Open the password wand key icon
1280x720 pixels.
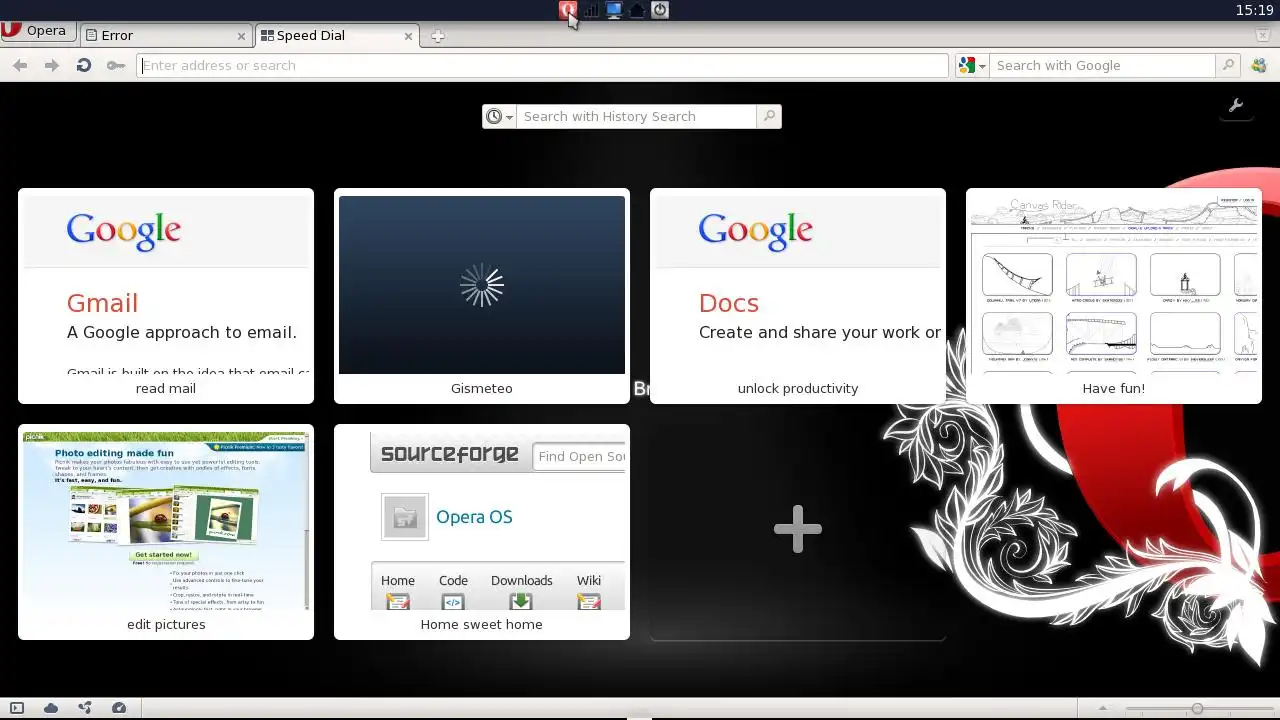click(116, 65)
